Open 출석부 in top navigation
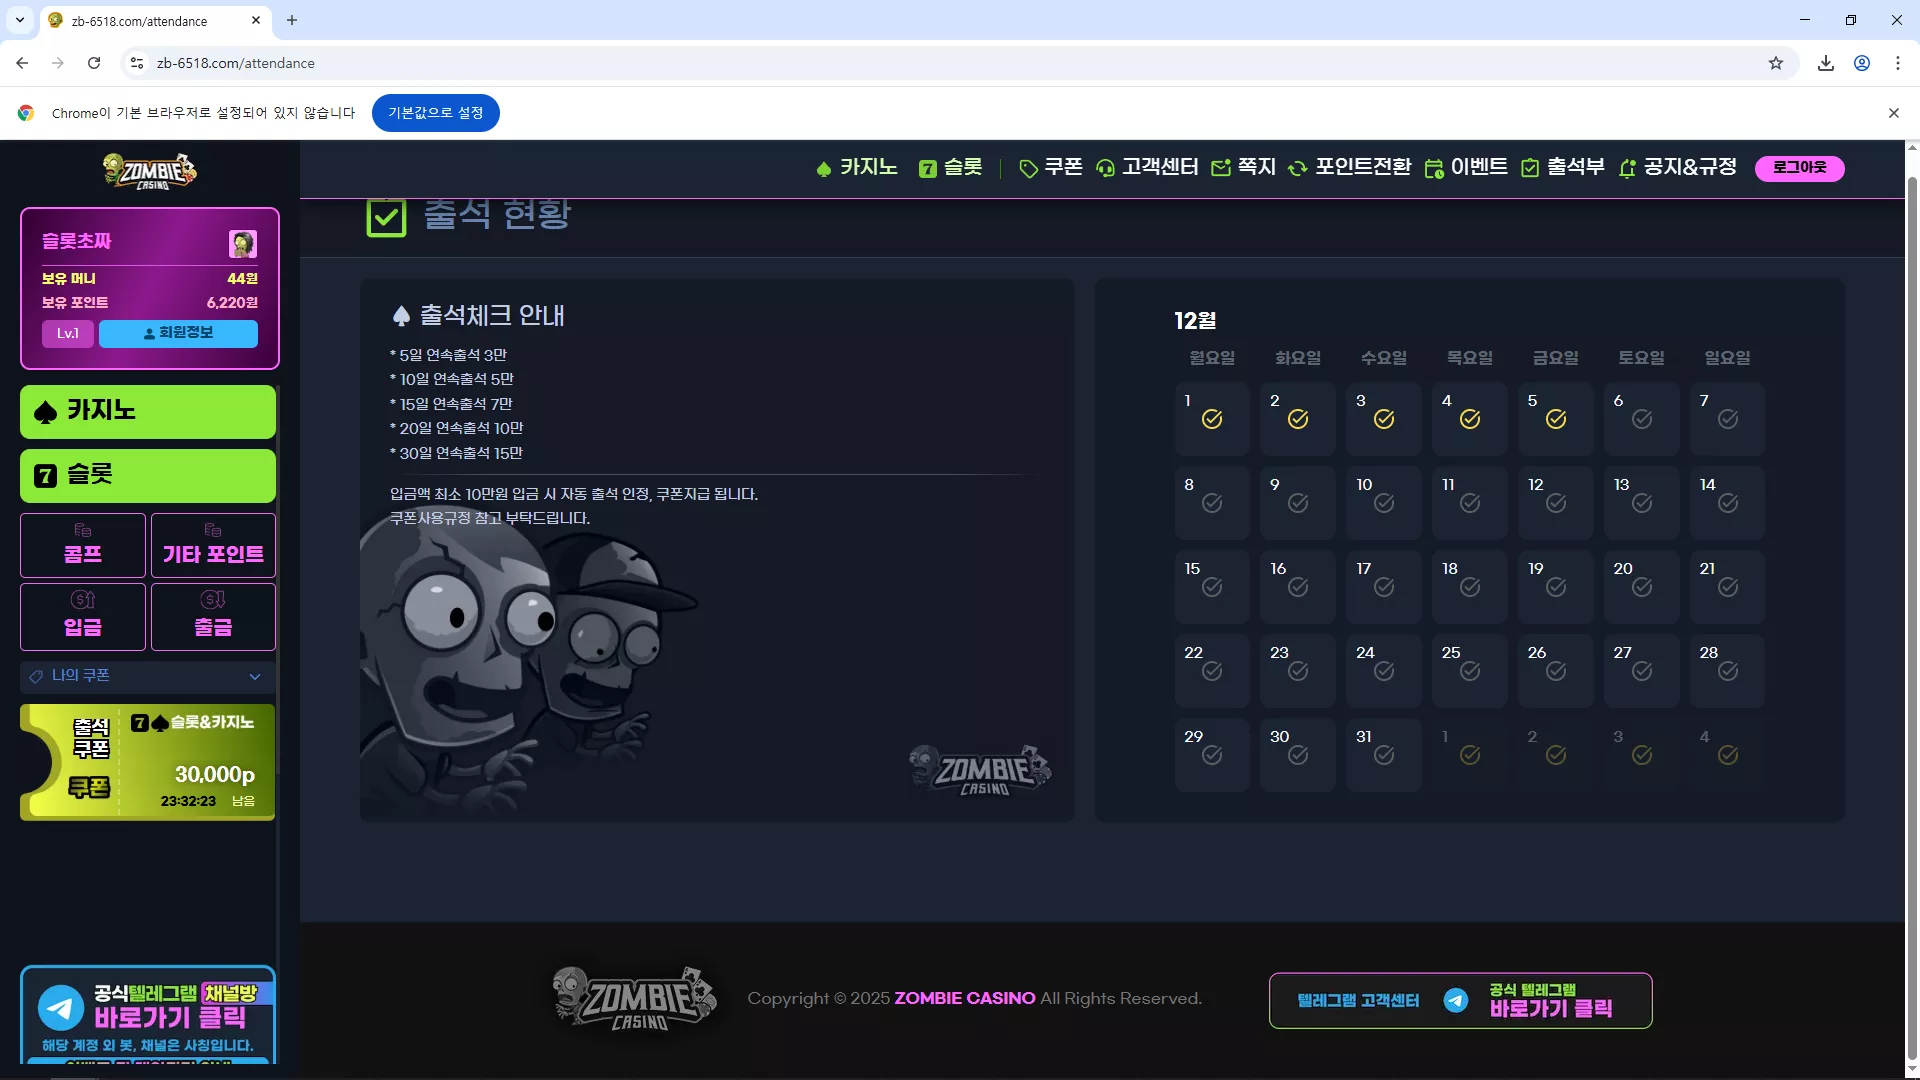Image resolution: width=1920 pixels, height=1080 pixels. pyautogui.click(x=1562, y=167)
